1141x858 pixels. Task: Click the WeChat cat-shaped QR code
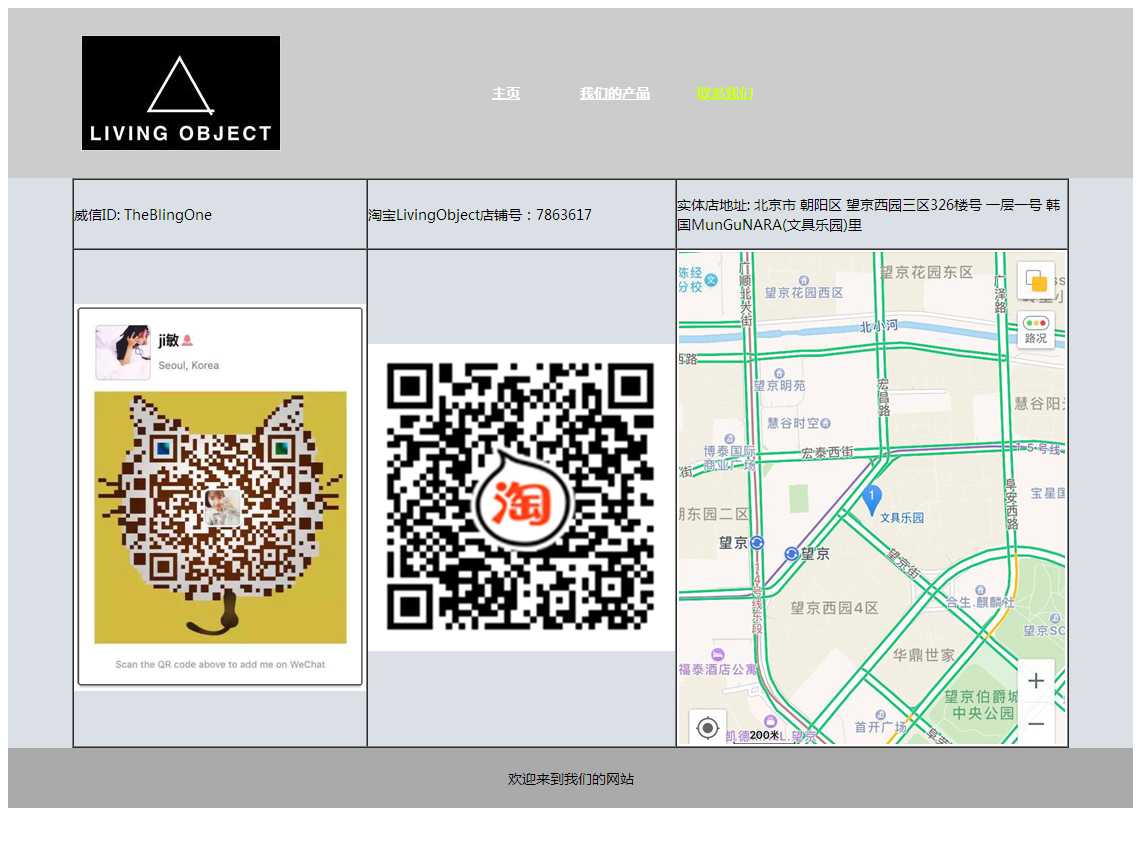click(220, 515)
